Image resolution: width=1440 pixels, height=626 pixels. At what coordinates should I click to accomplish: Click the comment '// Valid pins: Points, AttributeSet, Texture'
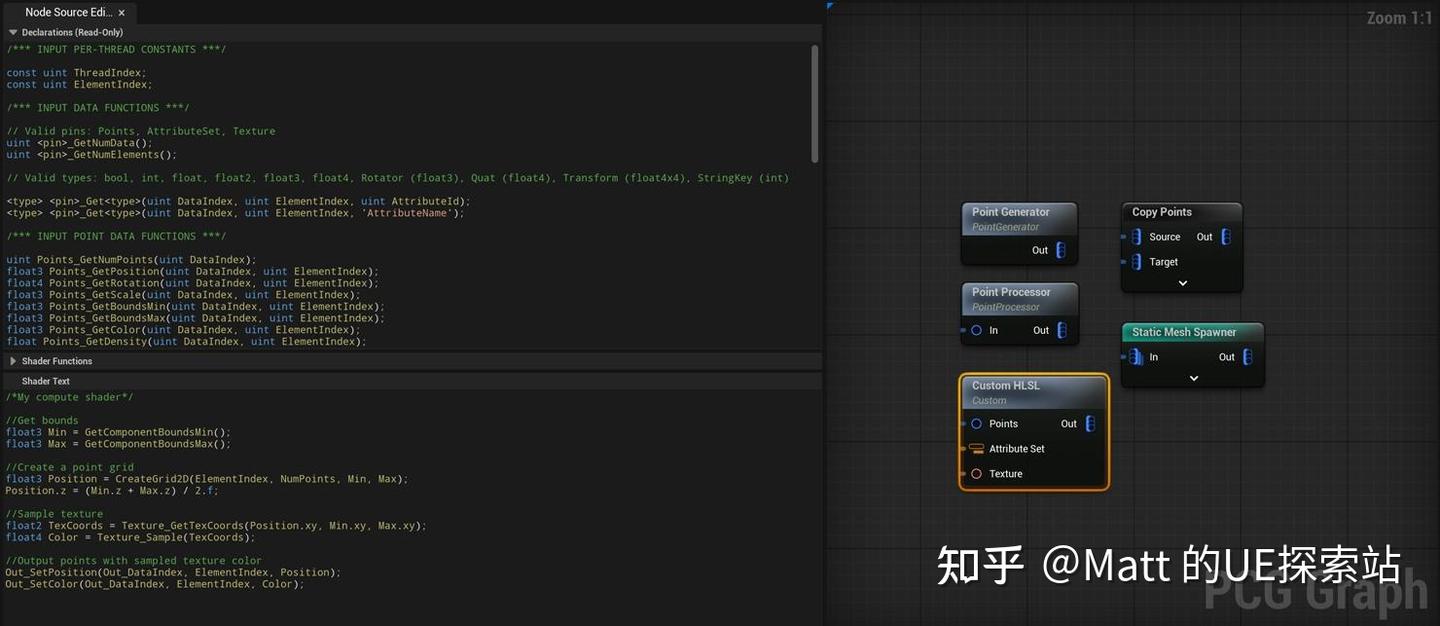tap(140, 131)
